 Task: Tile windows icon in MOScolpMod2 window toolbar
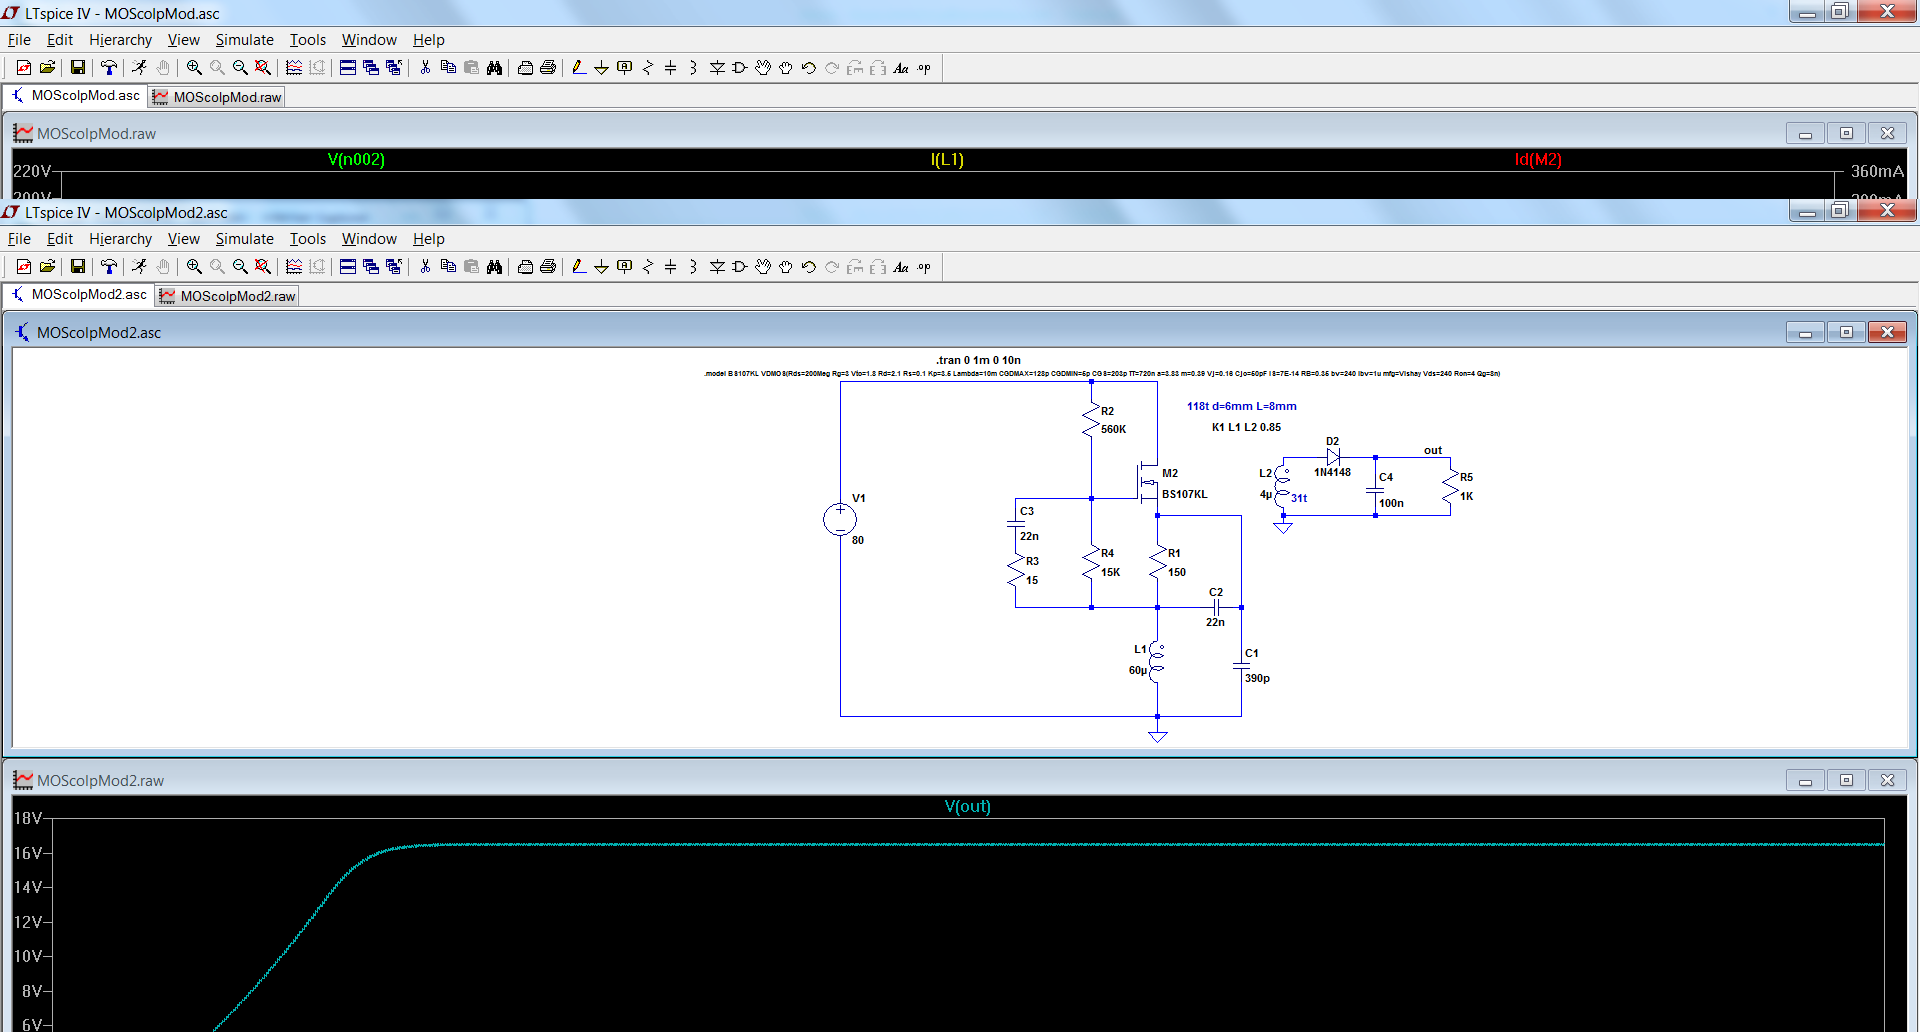click(348, 267)
